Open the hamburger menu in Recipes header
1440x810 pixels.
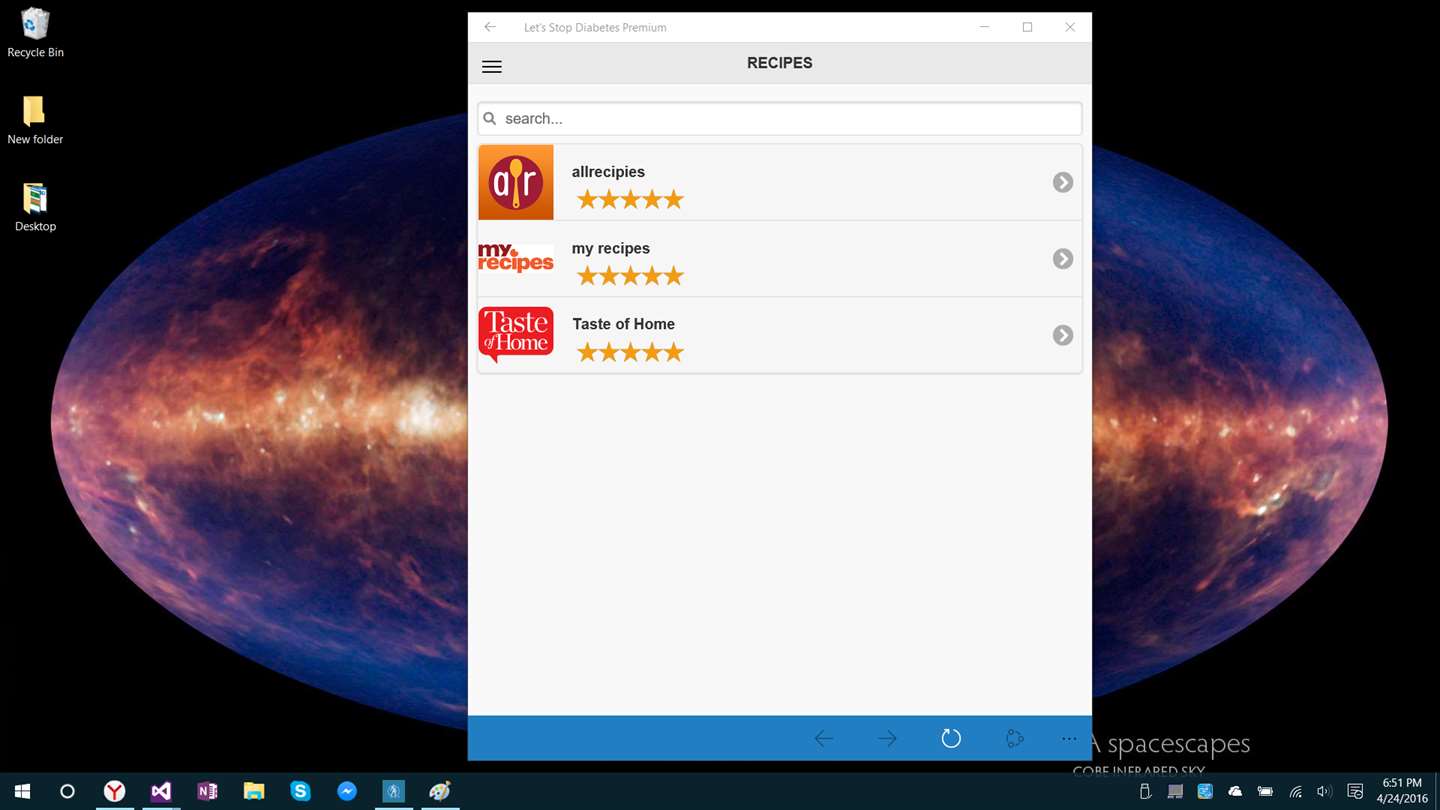coord(491,67)
